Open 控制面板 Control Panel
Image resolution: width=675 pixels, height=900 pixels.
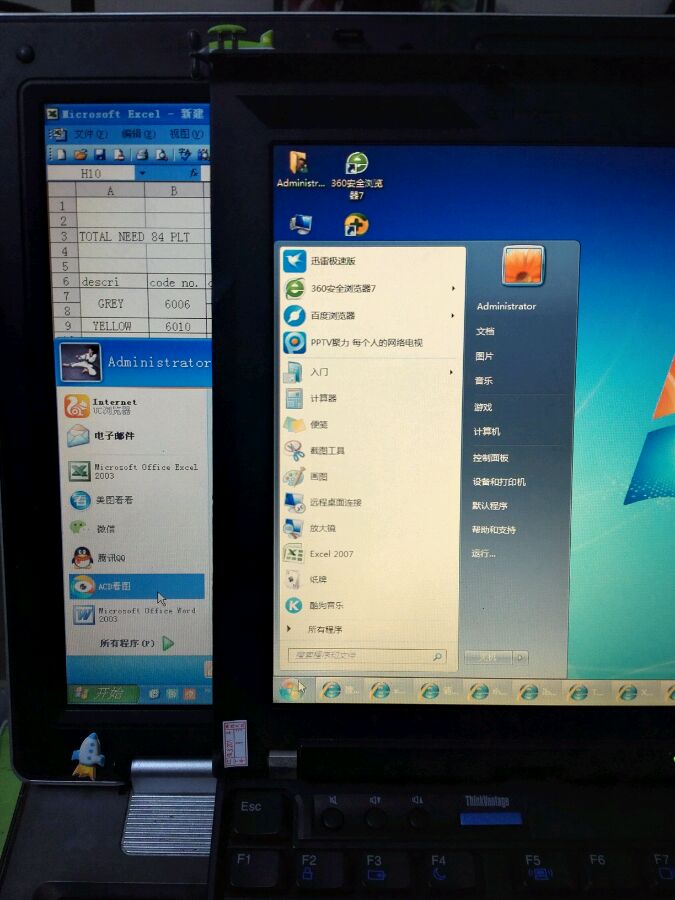[x=490, y=458]
